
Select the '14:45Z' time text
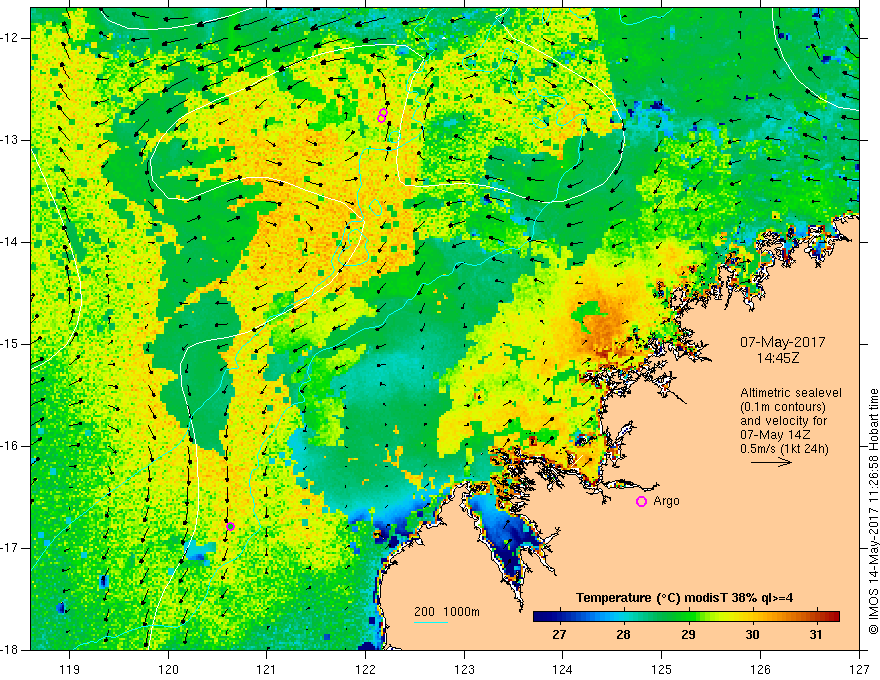point(777,358)
